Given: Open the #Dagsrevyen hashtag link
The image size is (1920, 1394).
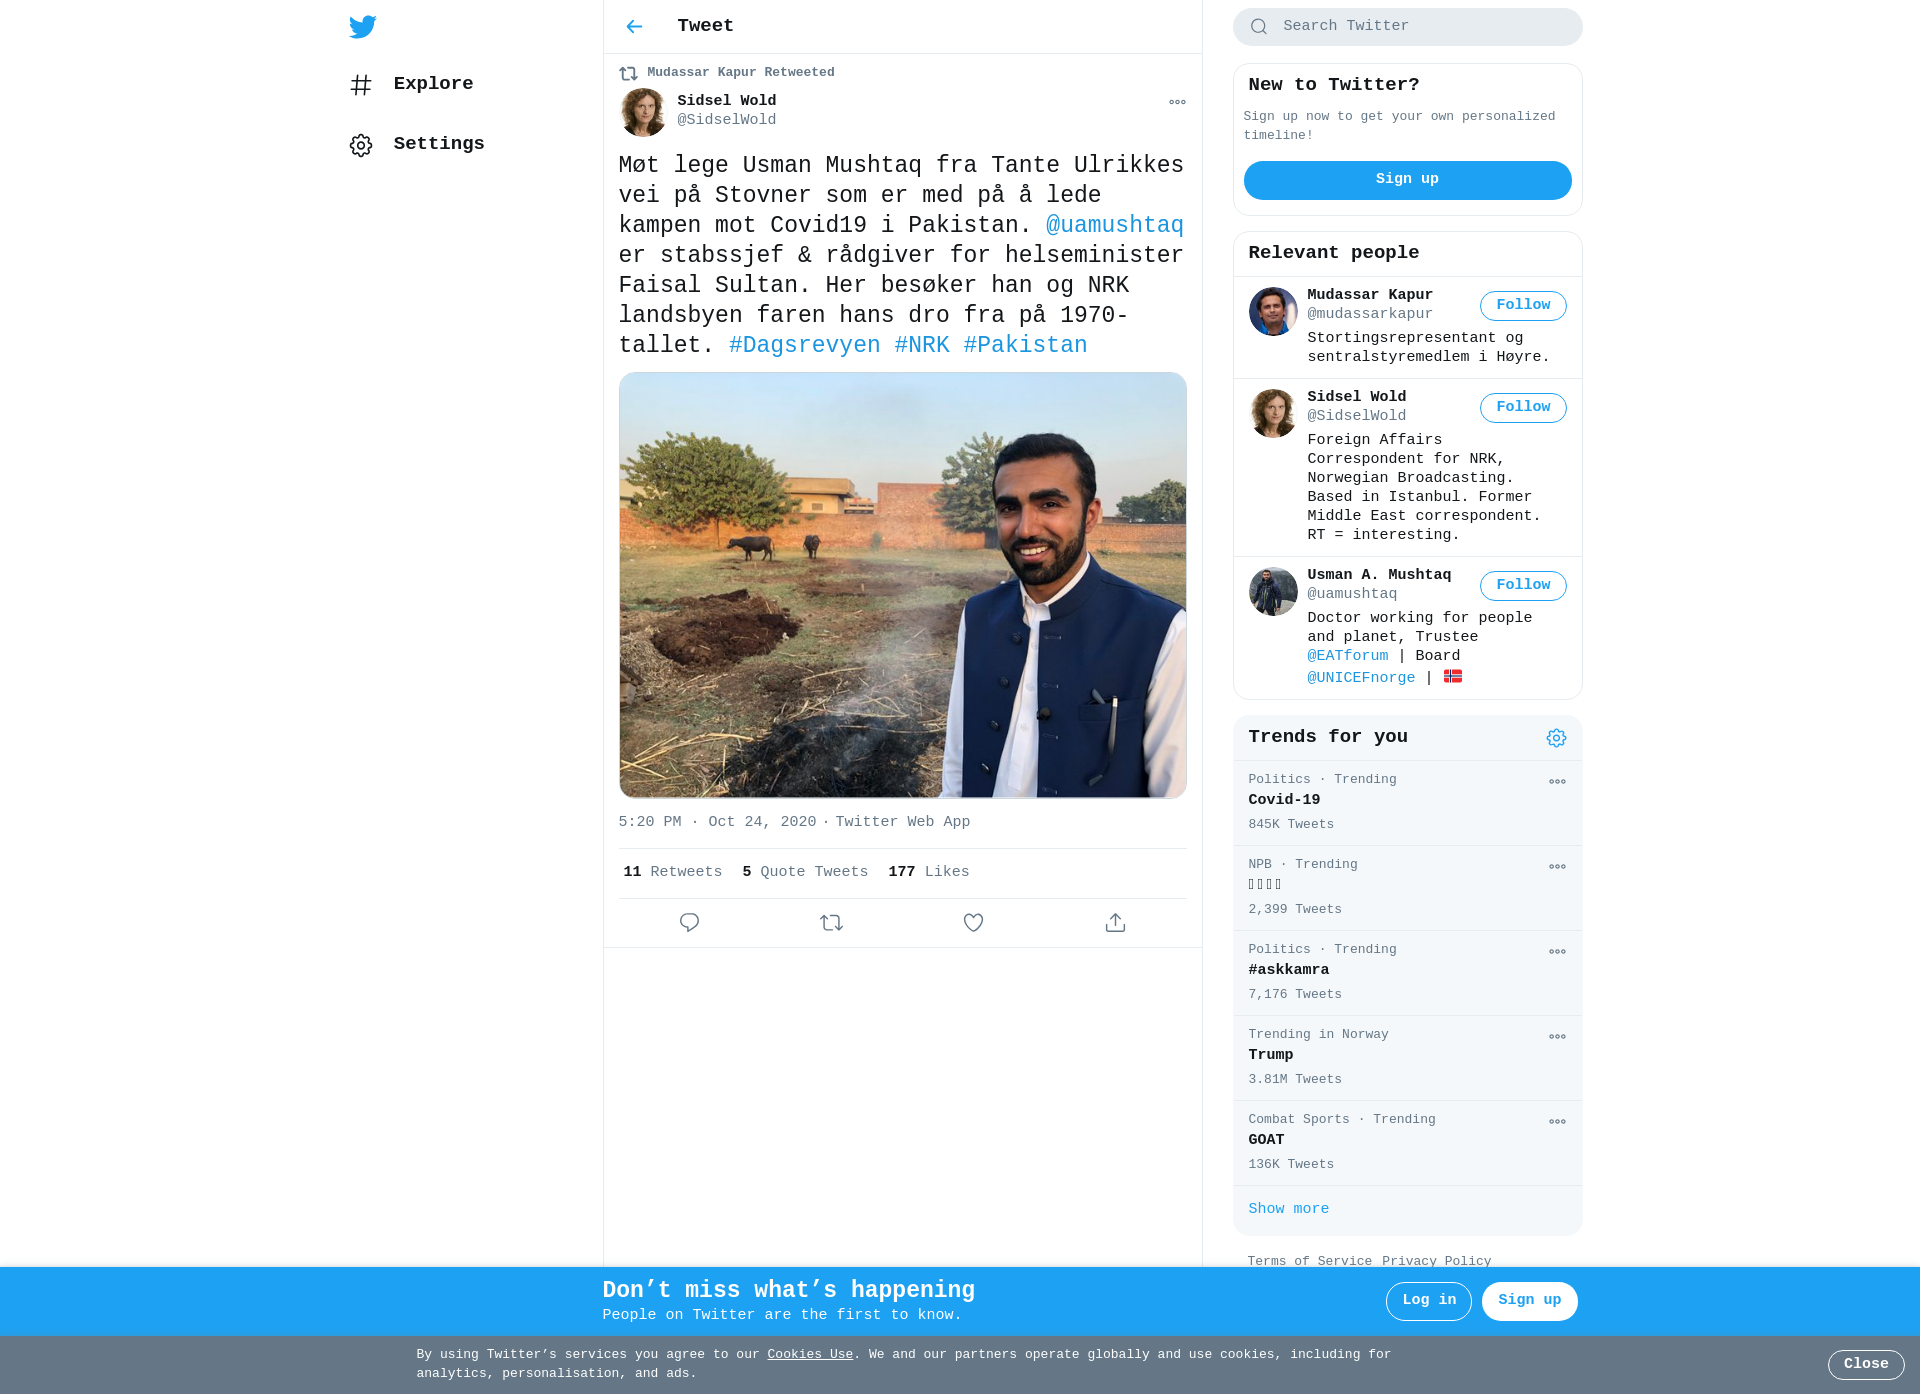Looking at the screenshot, I should pyautogui.click(x=804, y=345).
